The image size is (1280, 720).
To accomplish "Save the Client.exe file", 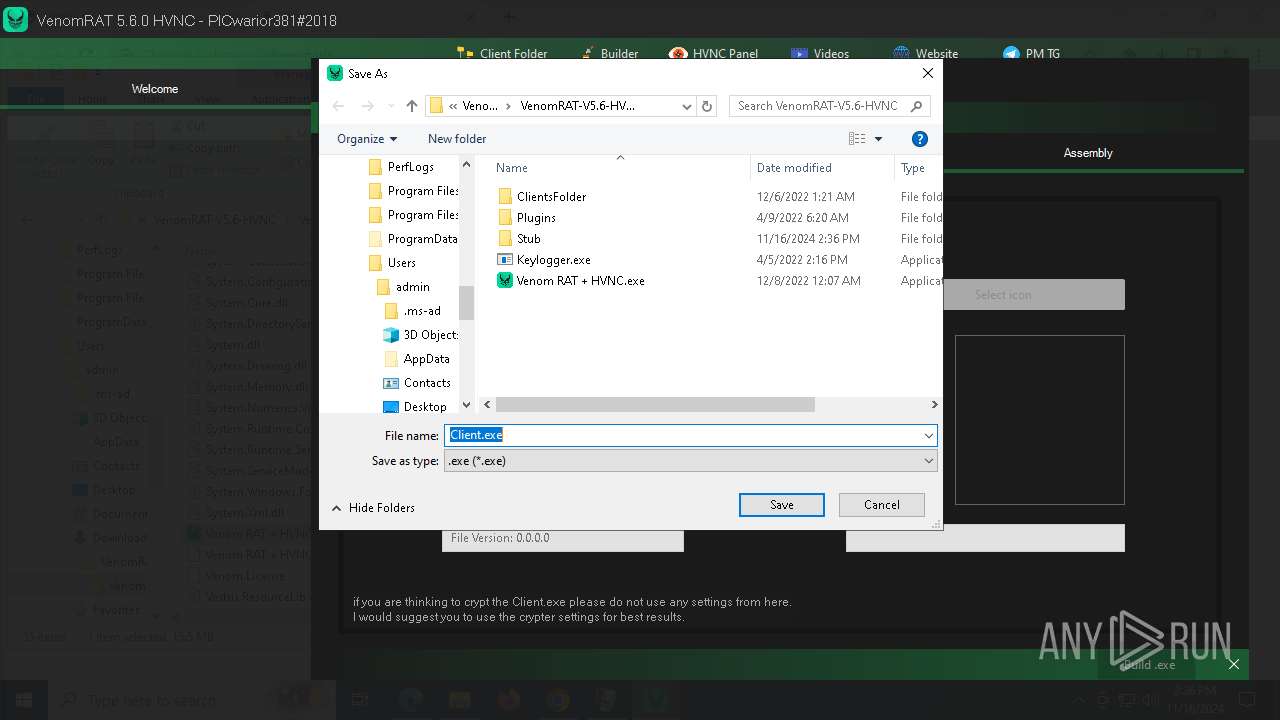I will 782,505.
